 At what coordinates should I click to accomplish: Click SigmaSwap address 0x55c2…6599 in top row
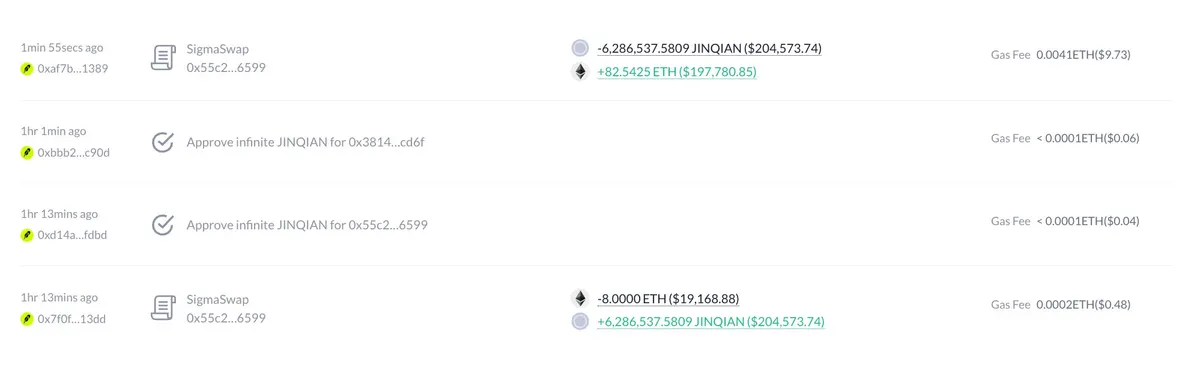(x=226, y=68)
